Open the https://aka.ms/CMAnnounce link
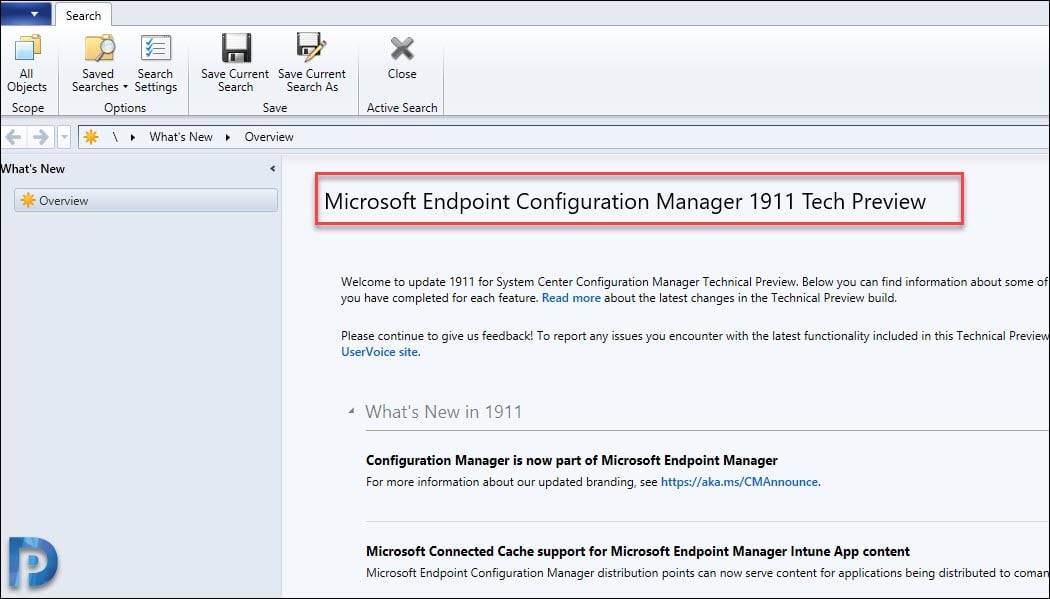This screenshot has width=1050, height=599. coord(739,482)
